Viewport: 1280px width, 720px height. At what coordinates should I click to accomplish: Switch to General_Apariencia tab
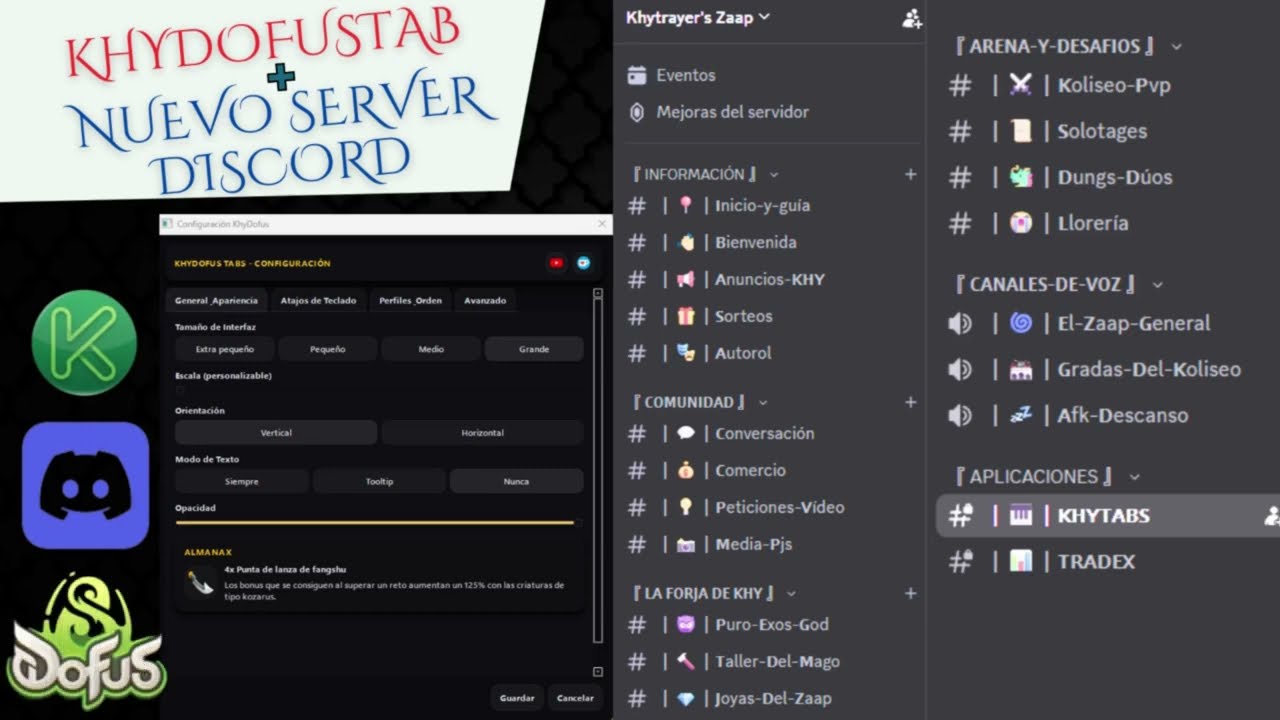click(216, 300)
